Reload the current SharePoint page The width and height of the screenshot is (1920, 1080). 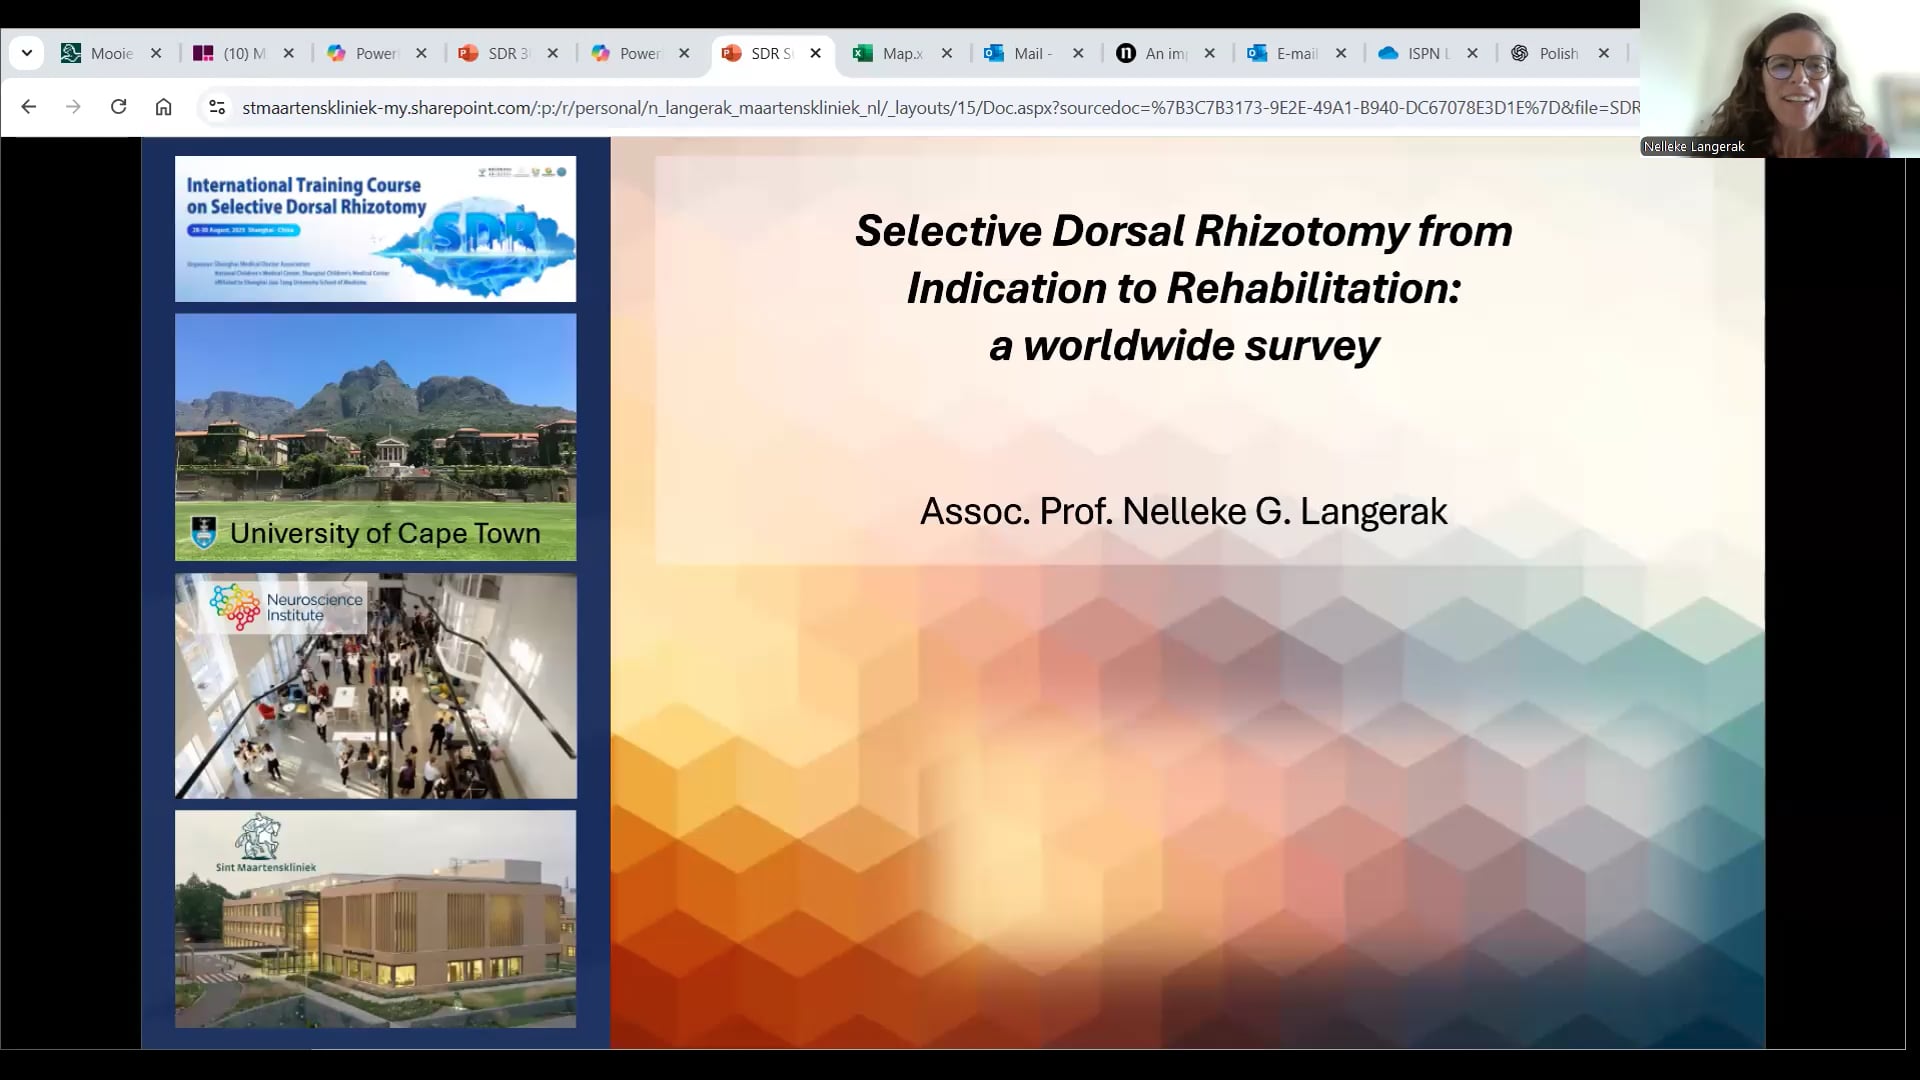[x=119, y=106]
